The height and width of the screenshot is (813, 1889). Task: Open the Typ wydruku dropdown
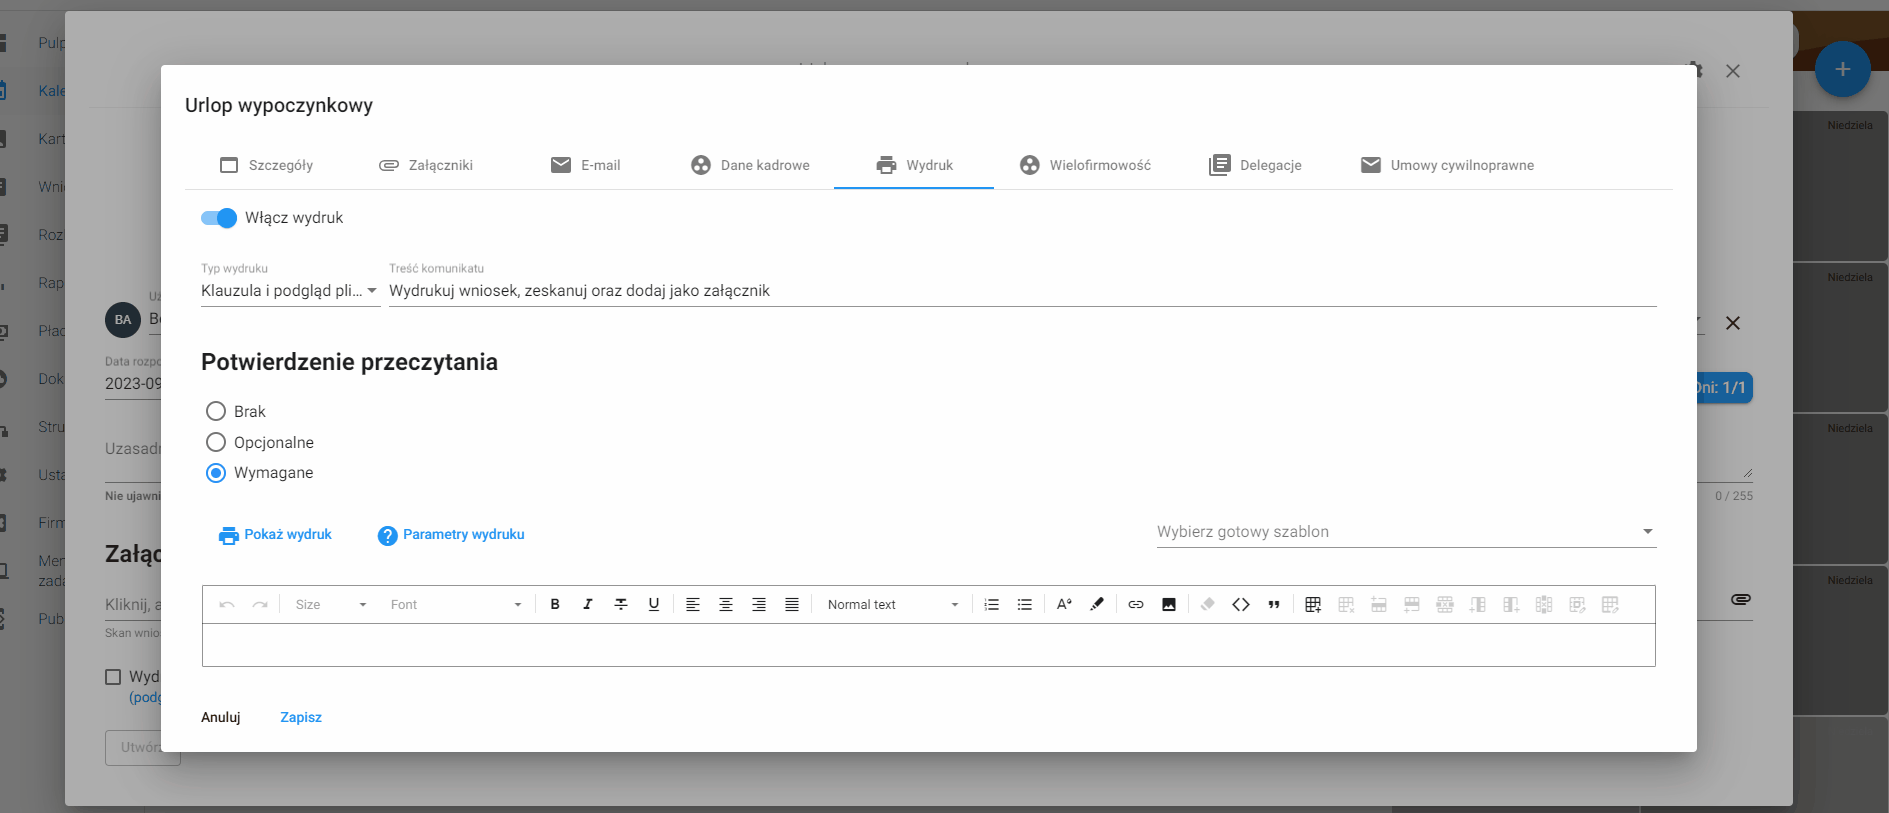click(x=290, y=291)
